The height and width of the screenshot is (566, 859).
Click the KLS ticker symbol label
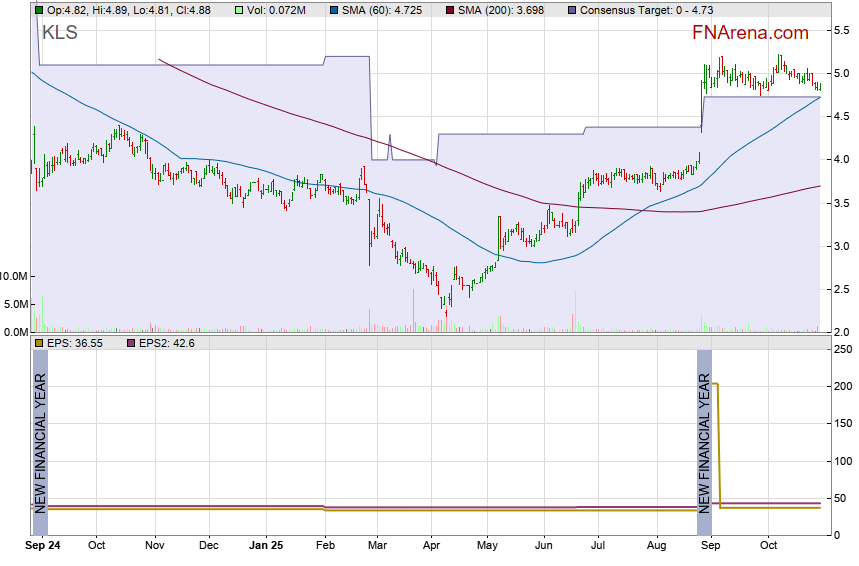[60, 33]
